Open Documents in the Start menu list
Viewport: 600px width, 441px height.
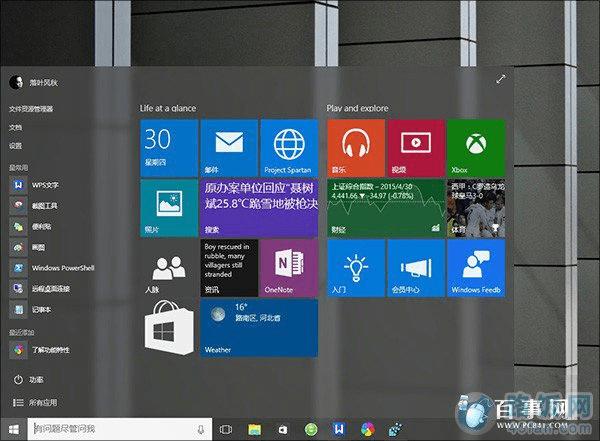[x=16, y=127]
